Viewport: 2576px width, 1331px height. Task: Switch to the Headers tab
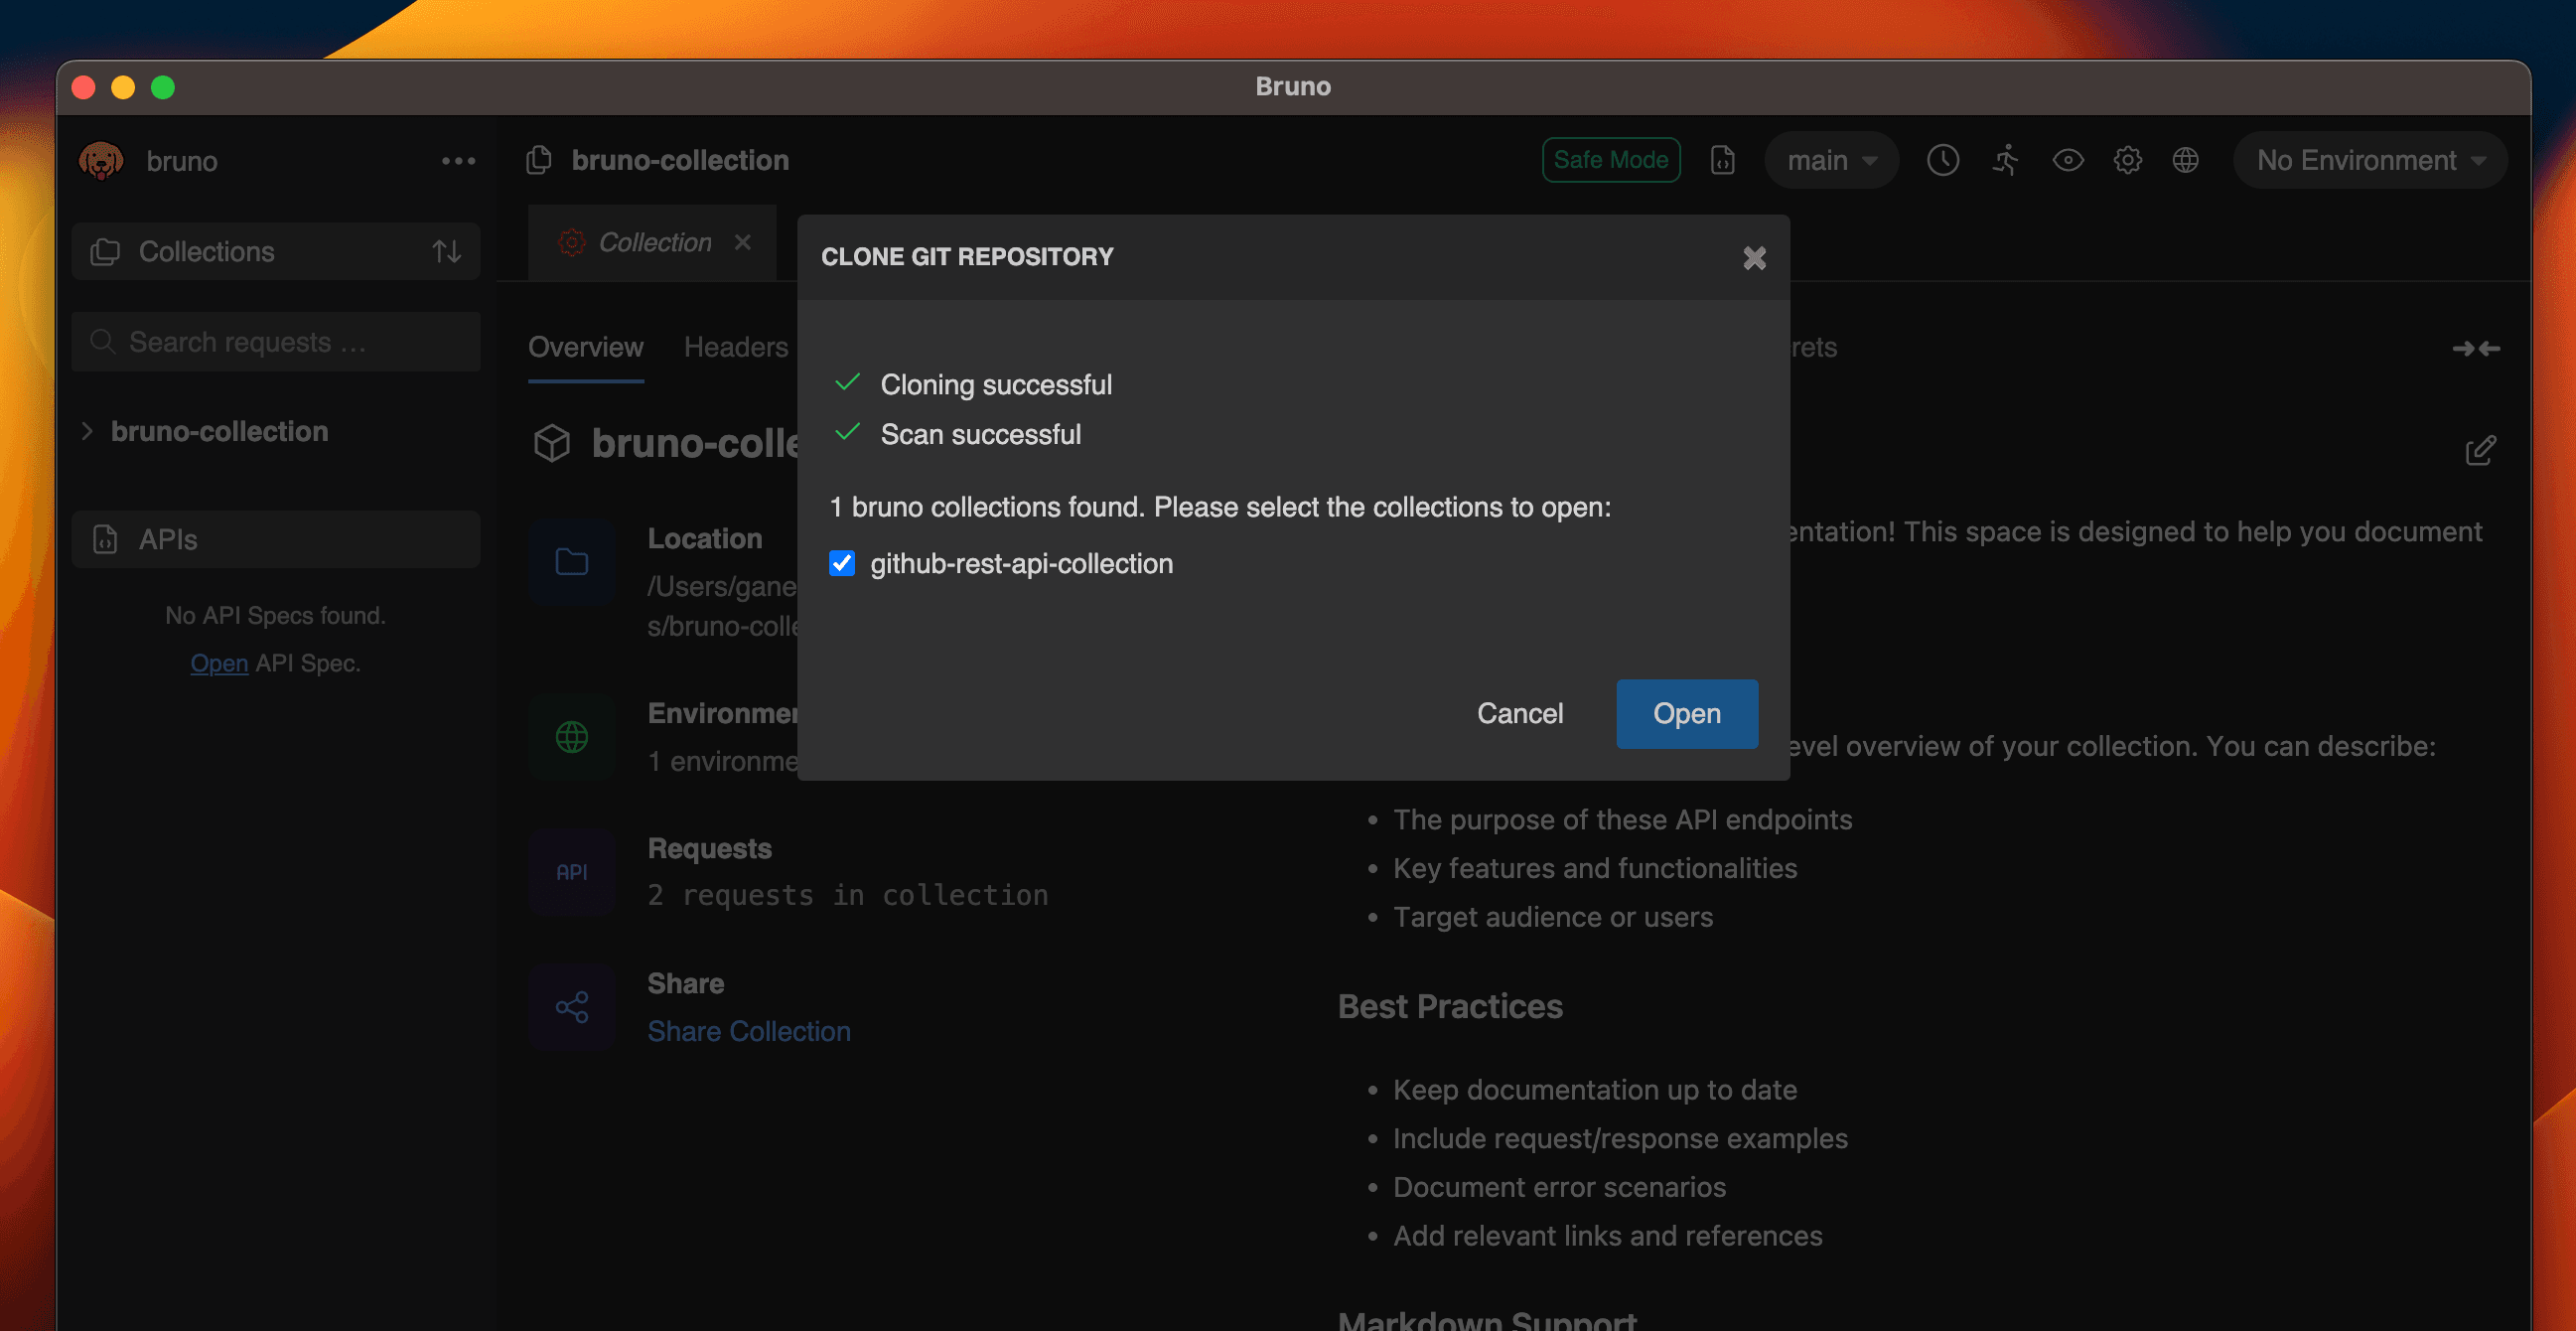point(736,347)
